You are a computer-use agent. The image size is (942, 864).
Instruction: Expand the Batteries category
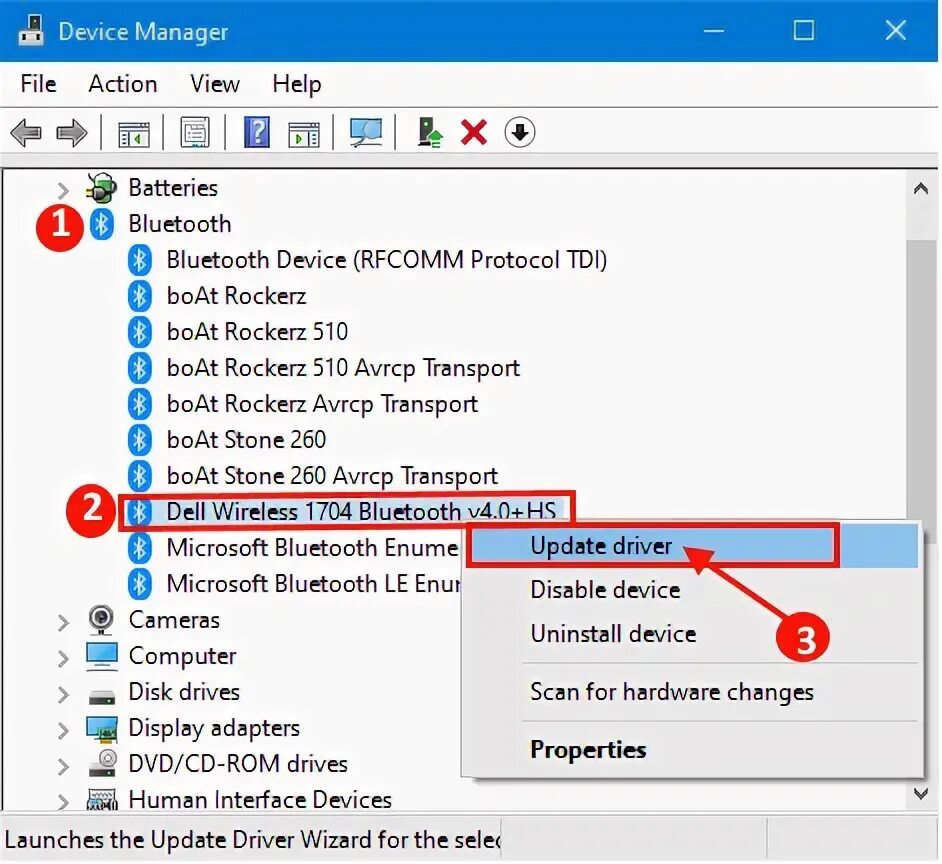tap(63, 190)
